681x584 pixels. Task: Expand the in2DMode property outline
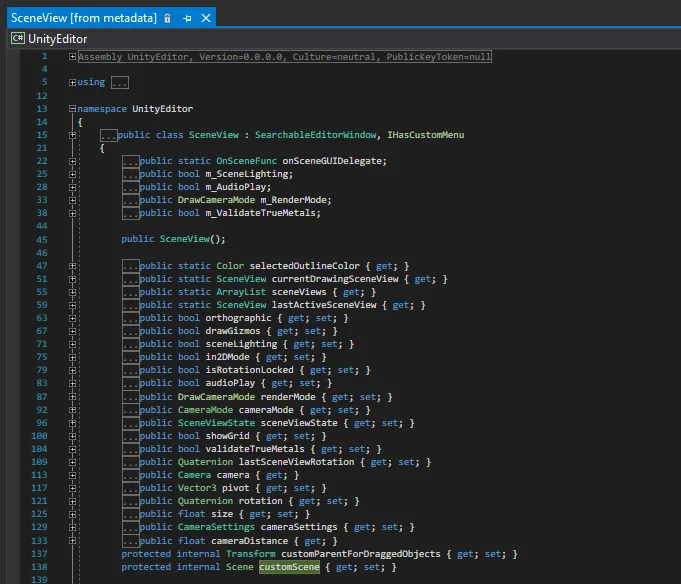point(73,357)
